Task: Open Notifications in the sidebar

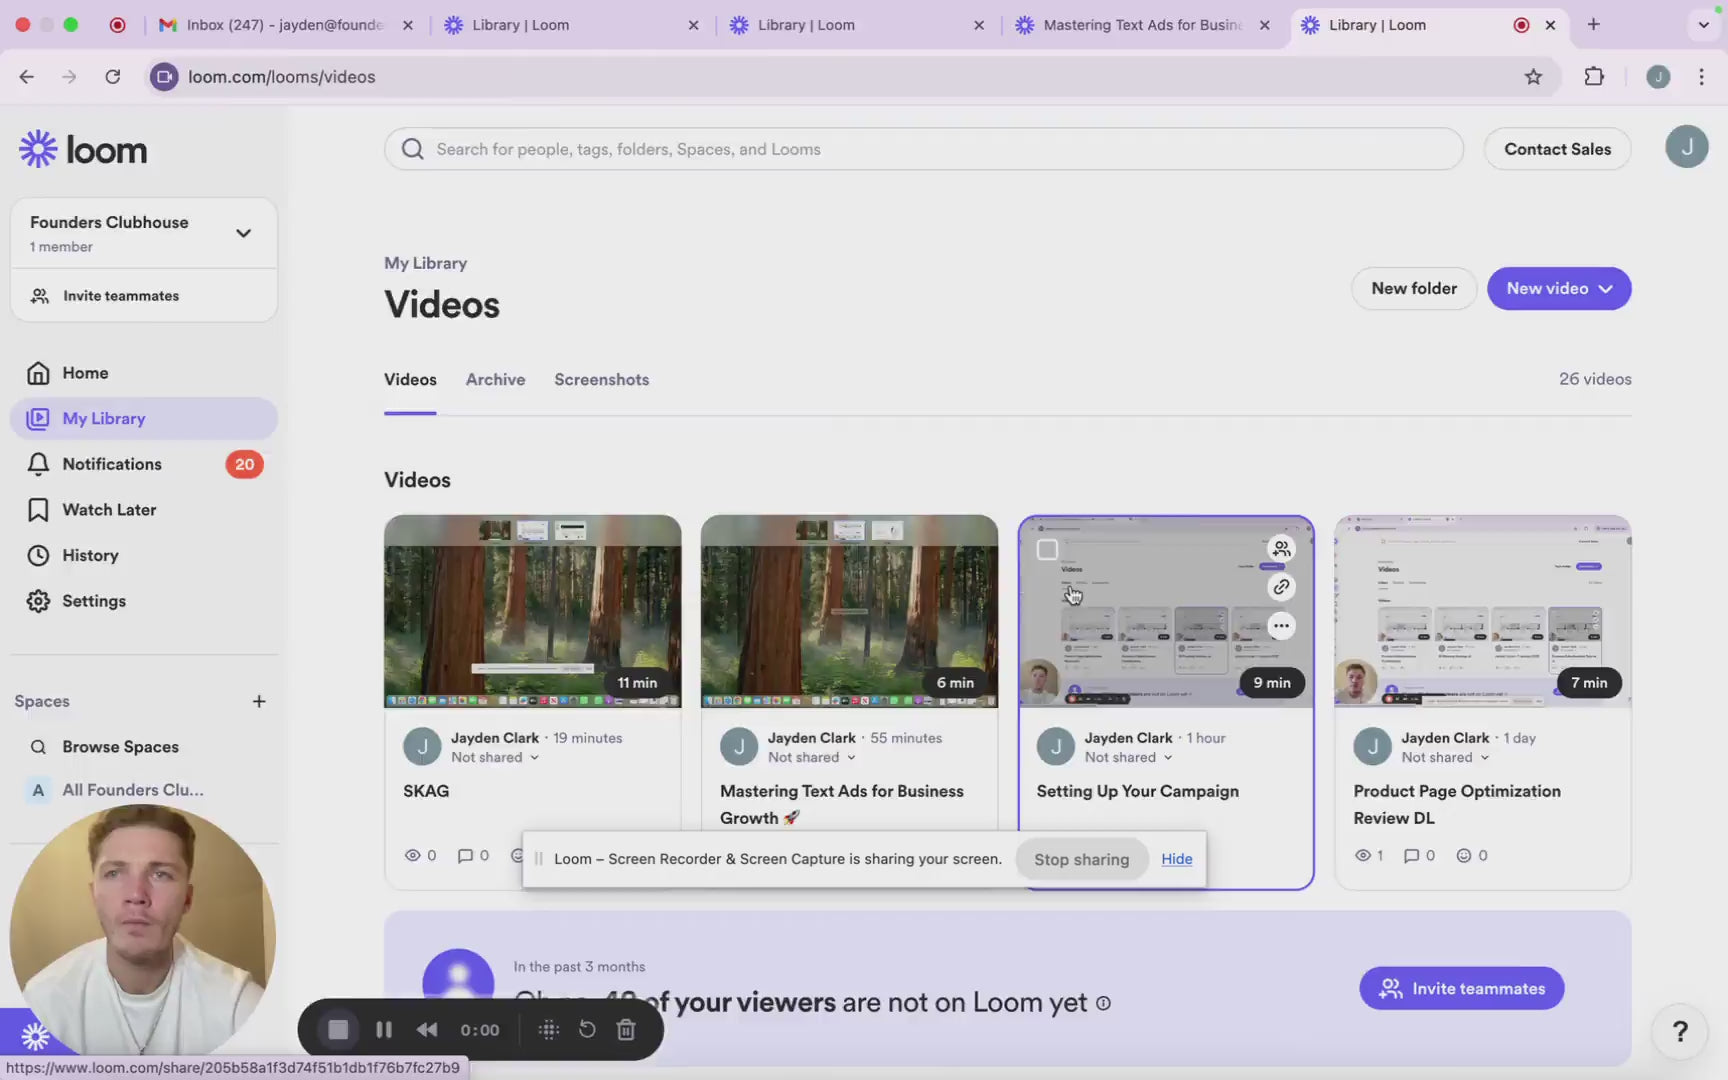Action: point(112,464)
